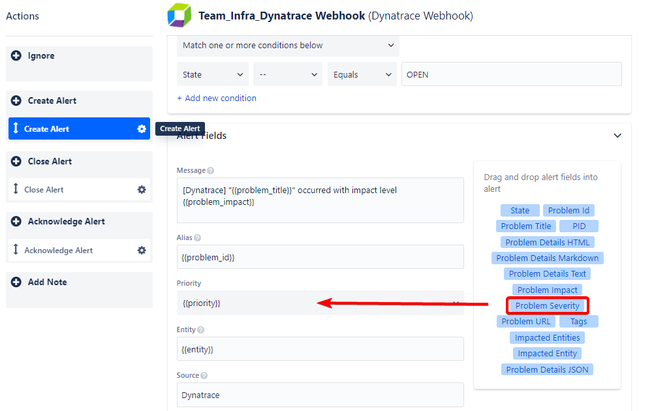654x411 pixels.
Task: Click the plus icon beside Acknowledge Alert
Action: coord(16,221)
